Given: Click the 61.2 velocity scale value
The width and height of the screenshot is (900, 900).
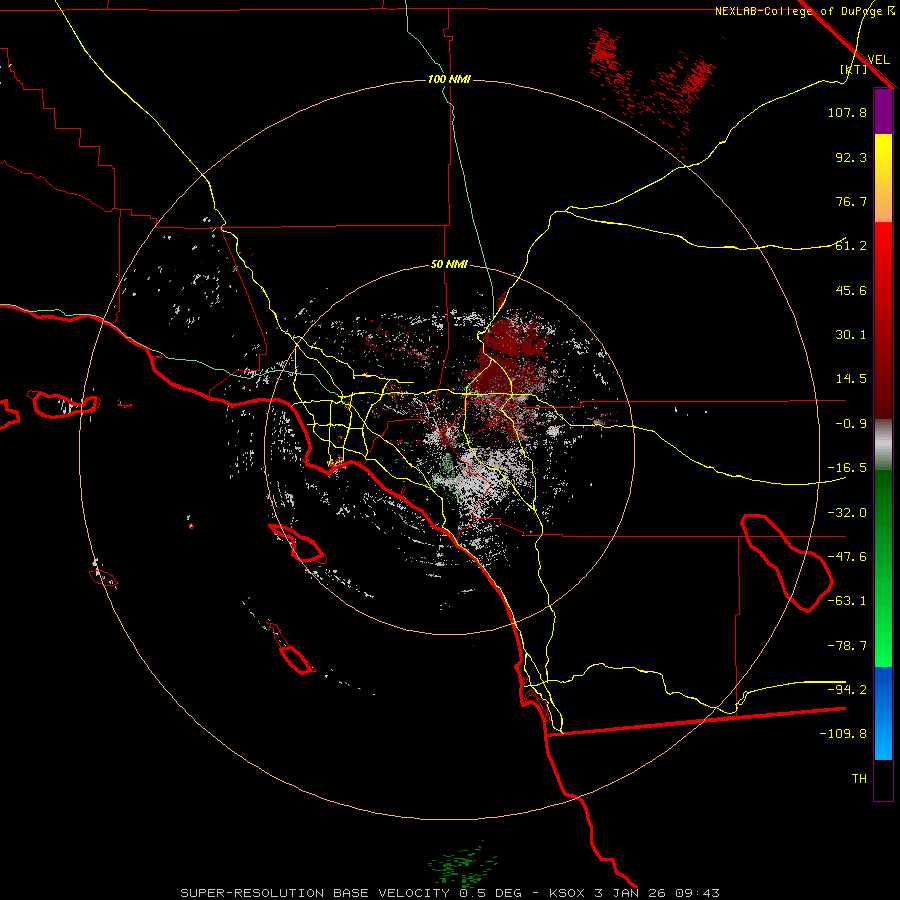Looking at the screenshot, I should [x=851, y=246].
